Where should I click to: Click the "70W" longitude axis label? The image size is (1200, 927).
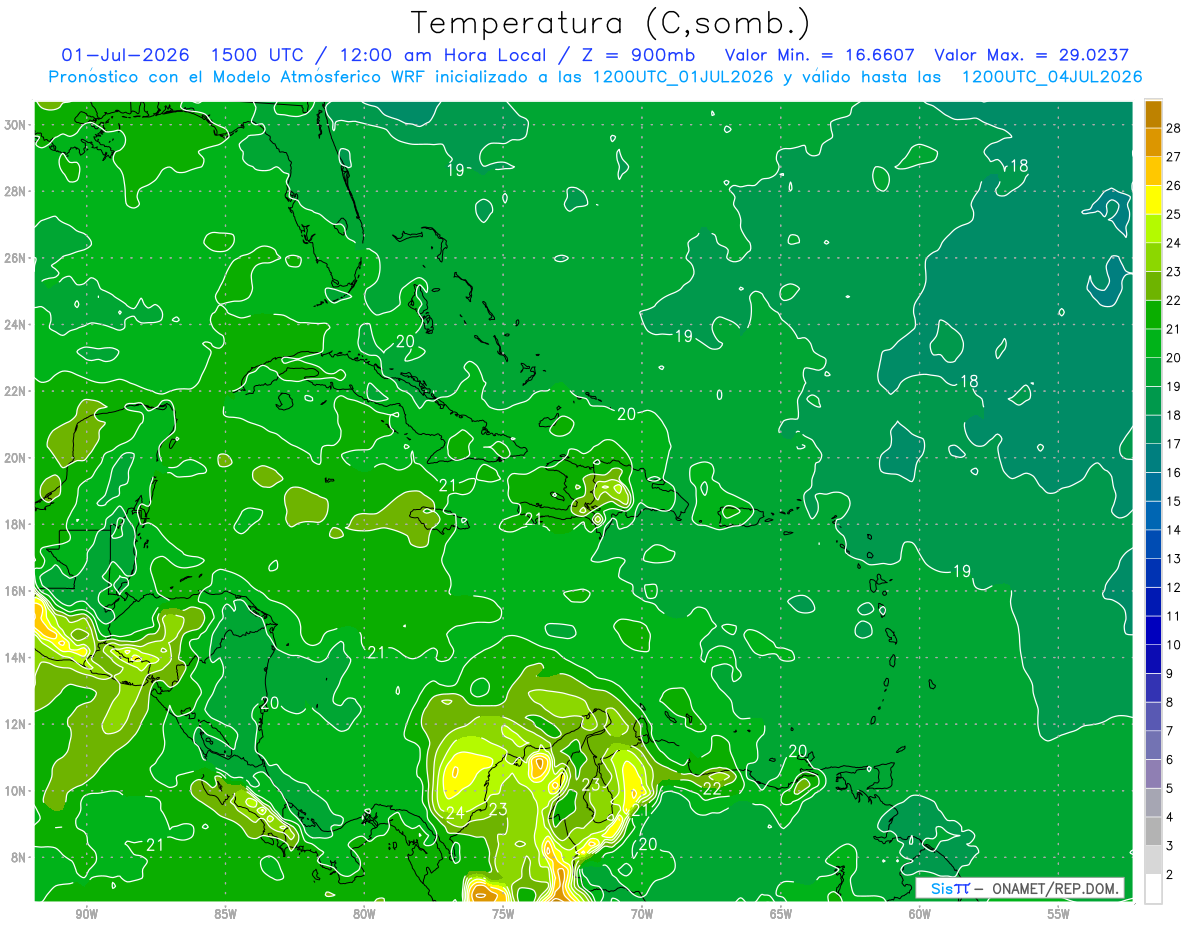pos(642,913)
